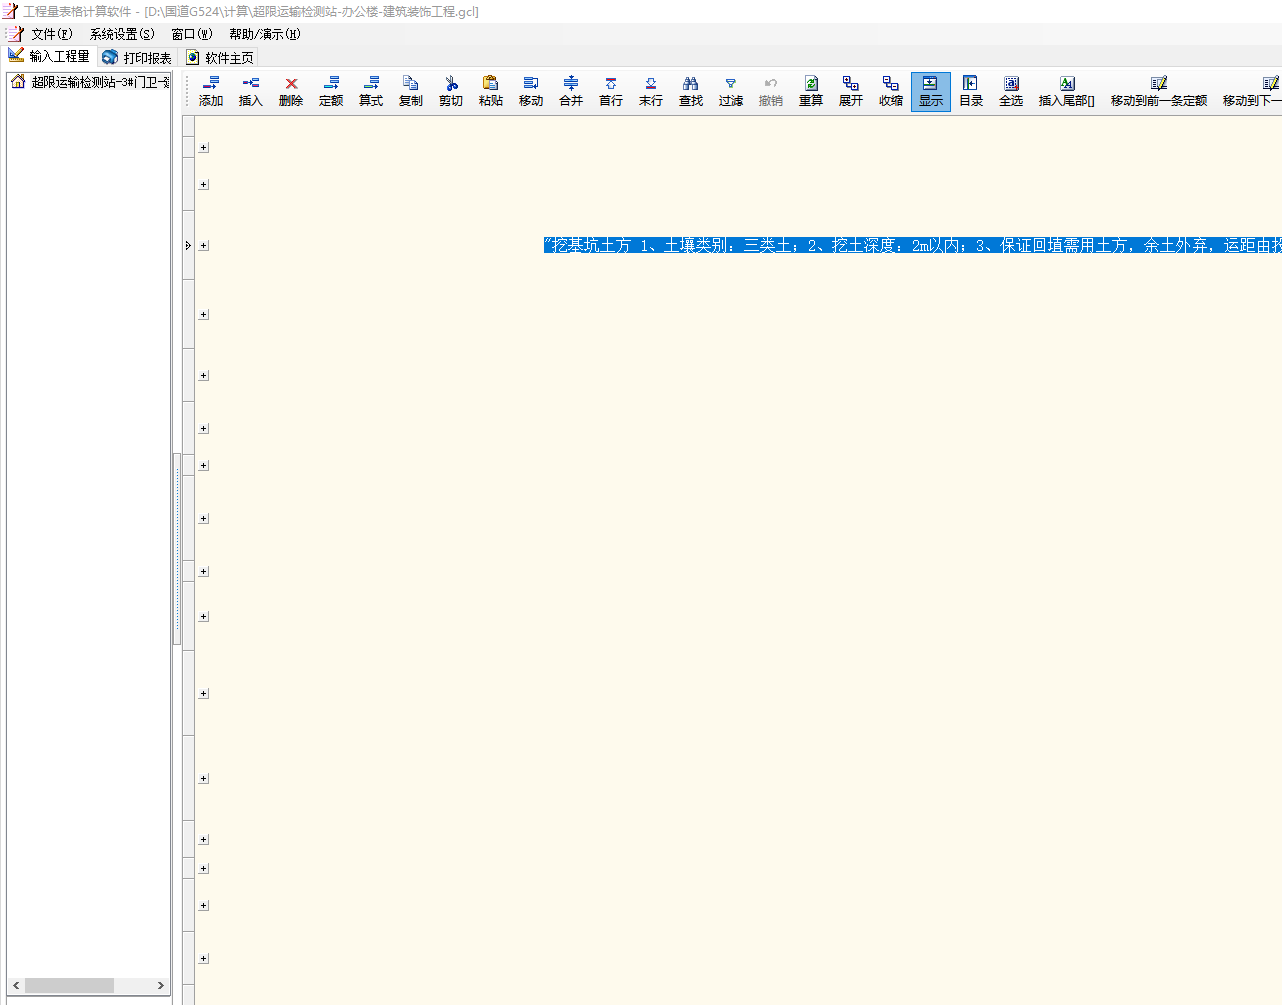Viewport: 1282px width, 1005px height.
Task: Click the 添加 (add) toolbar icon
Action: point(211,91)
